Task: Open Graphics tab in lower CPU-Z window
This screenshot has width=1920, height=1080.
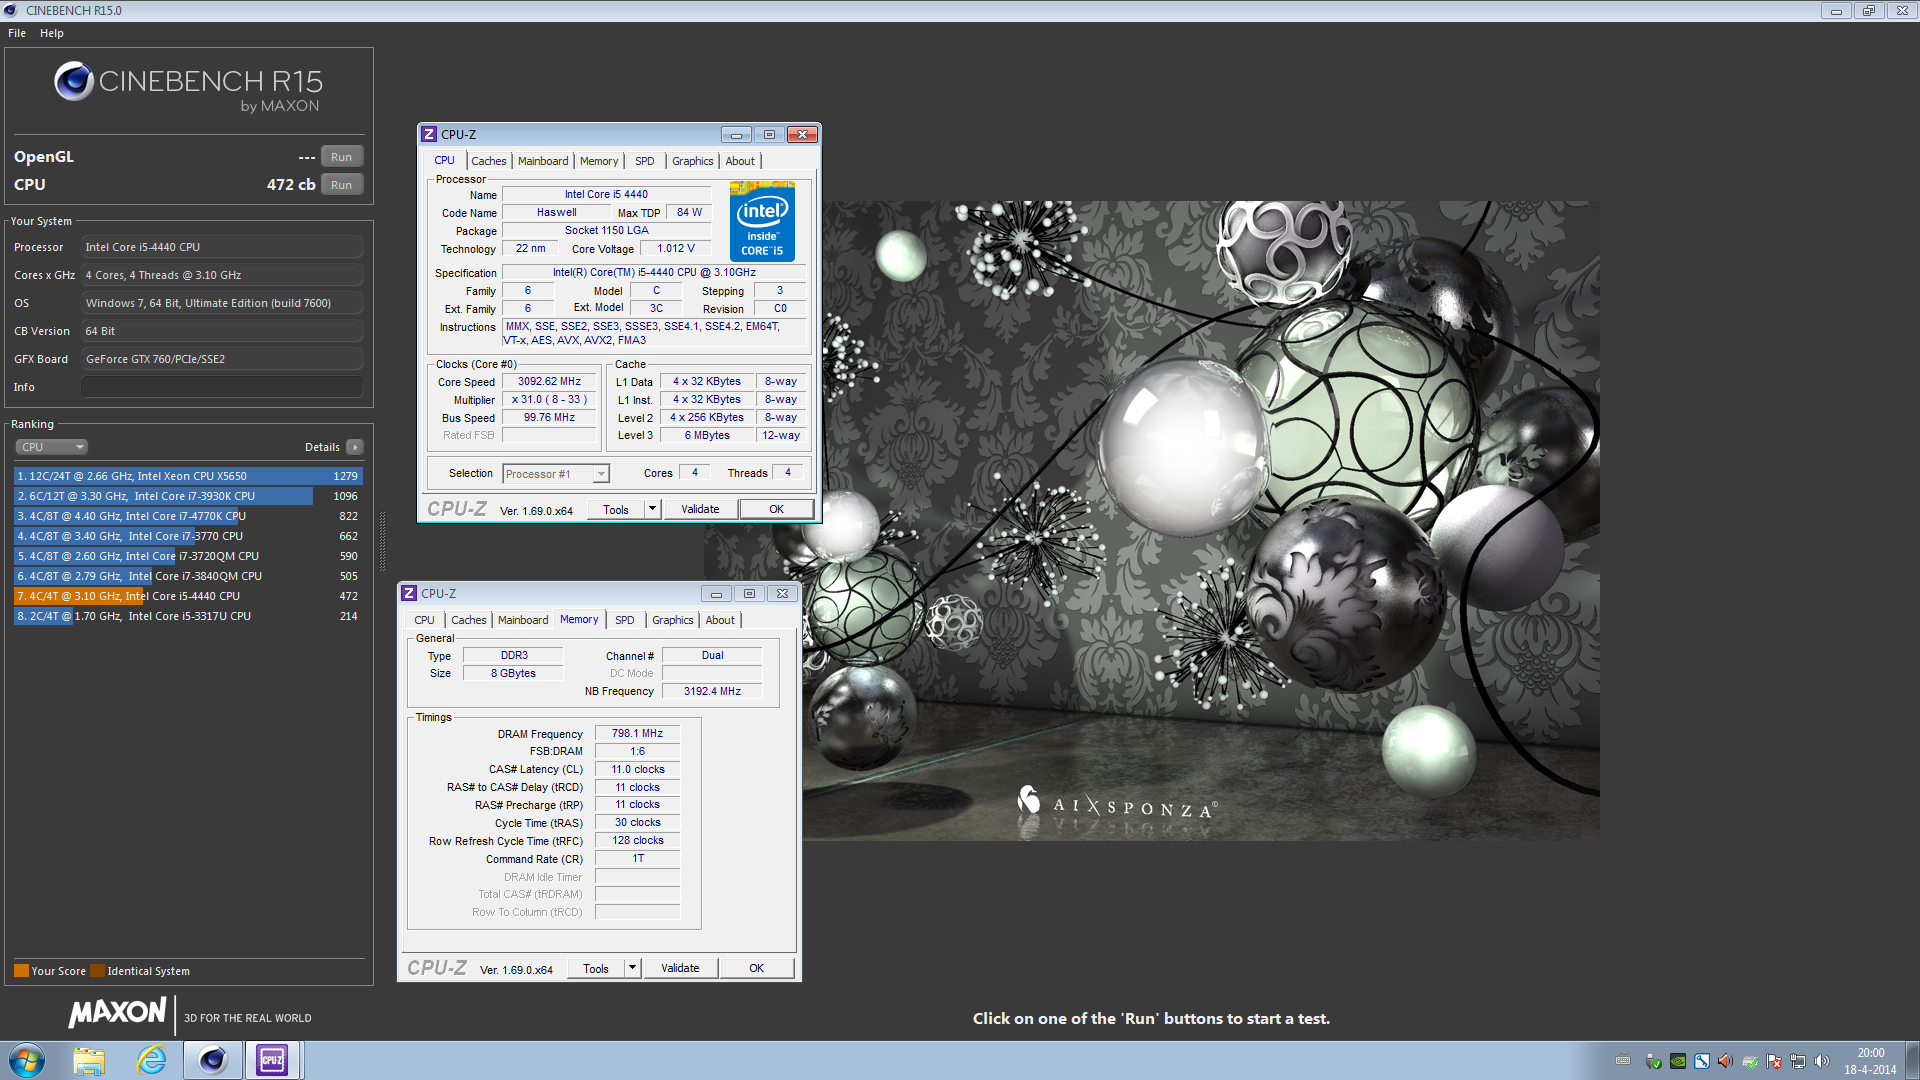Action: tap(673, 620)
